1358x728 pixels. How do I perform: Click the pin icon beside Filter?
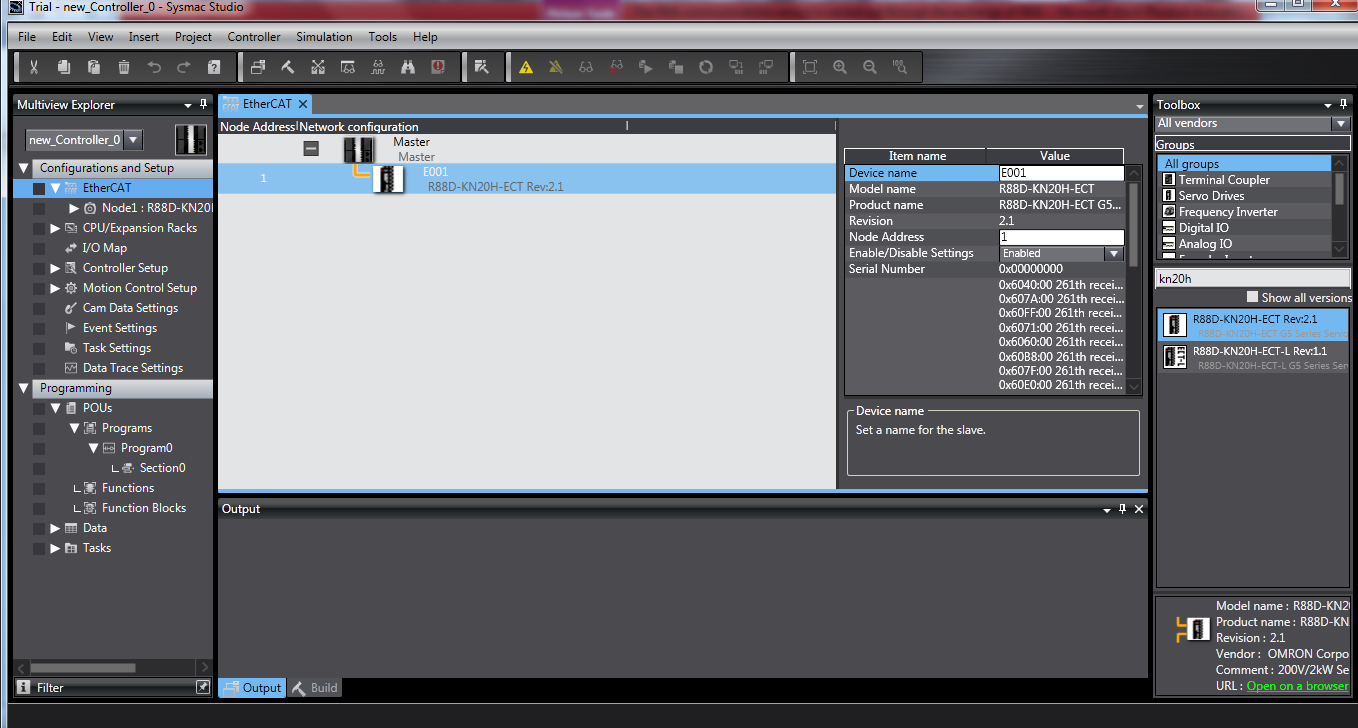203,688
